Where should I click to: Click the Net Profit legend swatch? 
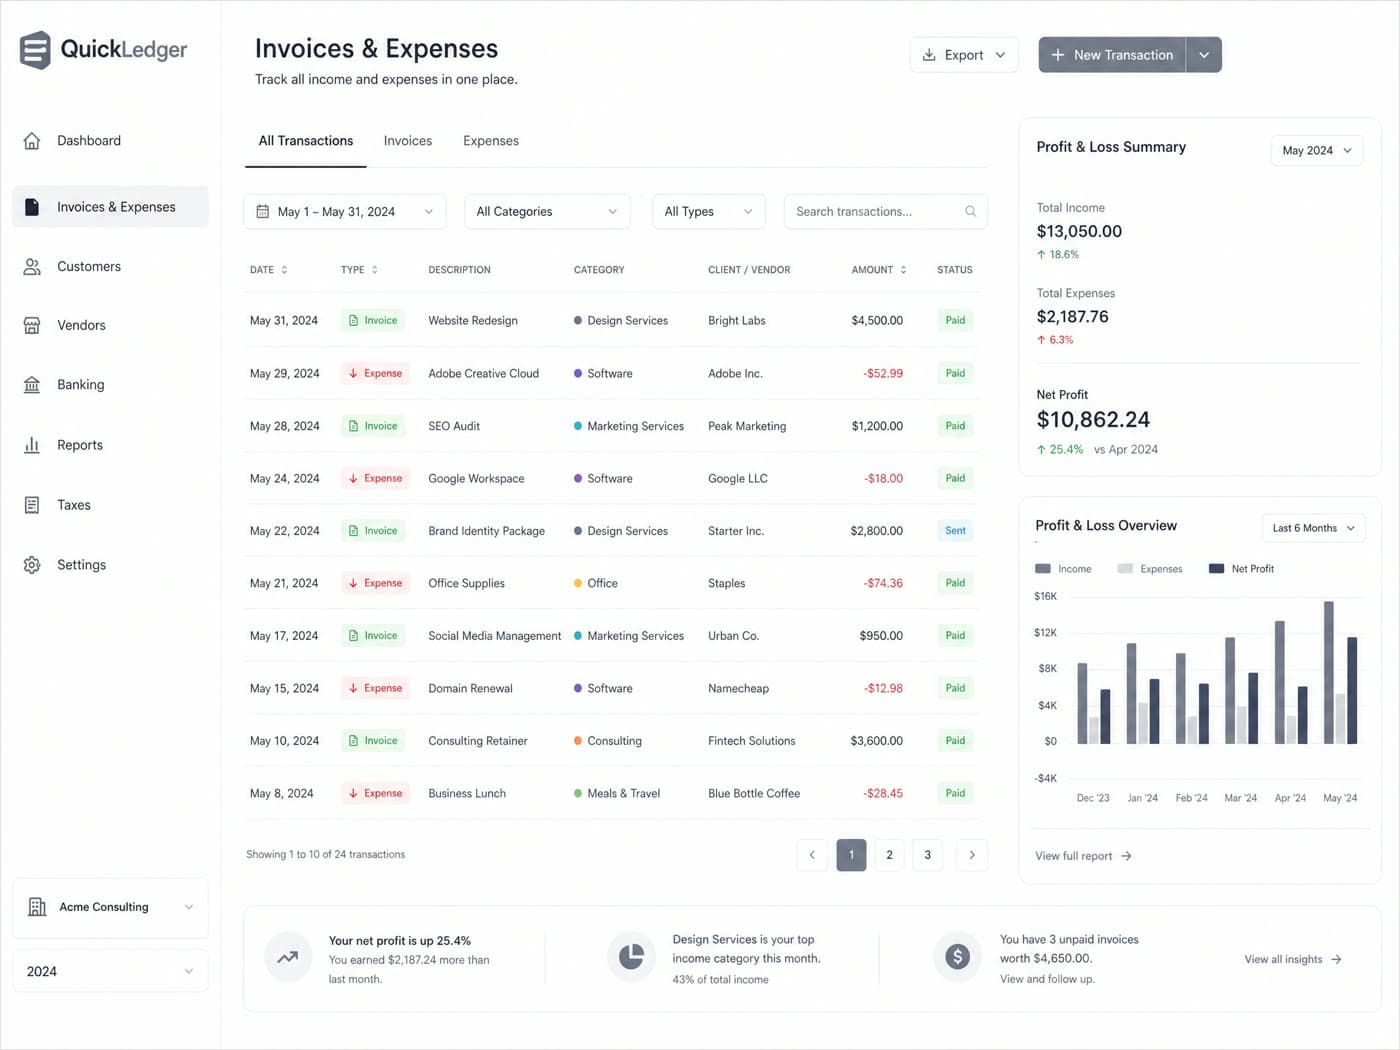click(x=1216, y=569)
